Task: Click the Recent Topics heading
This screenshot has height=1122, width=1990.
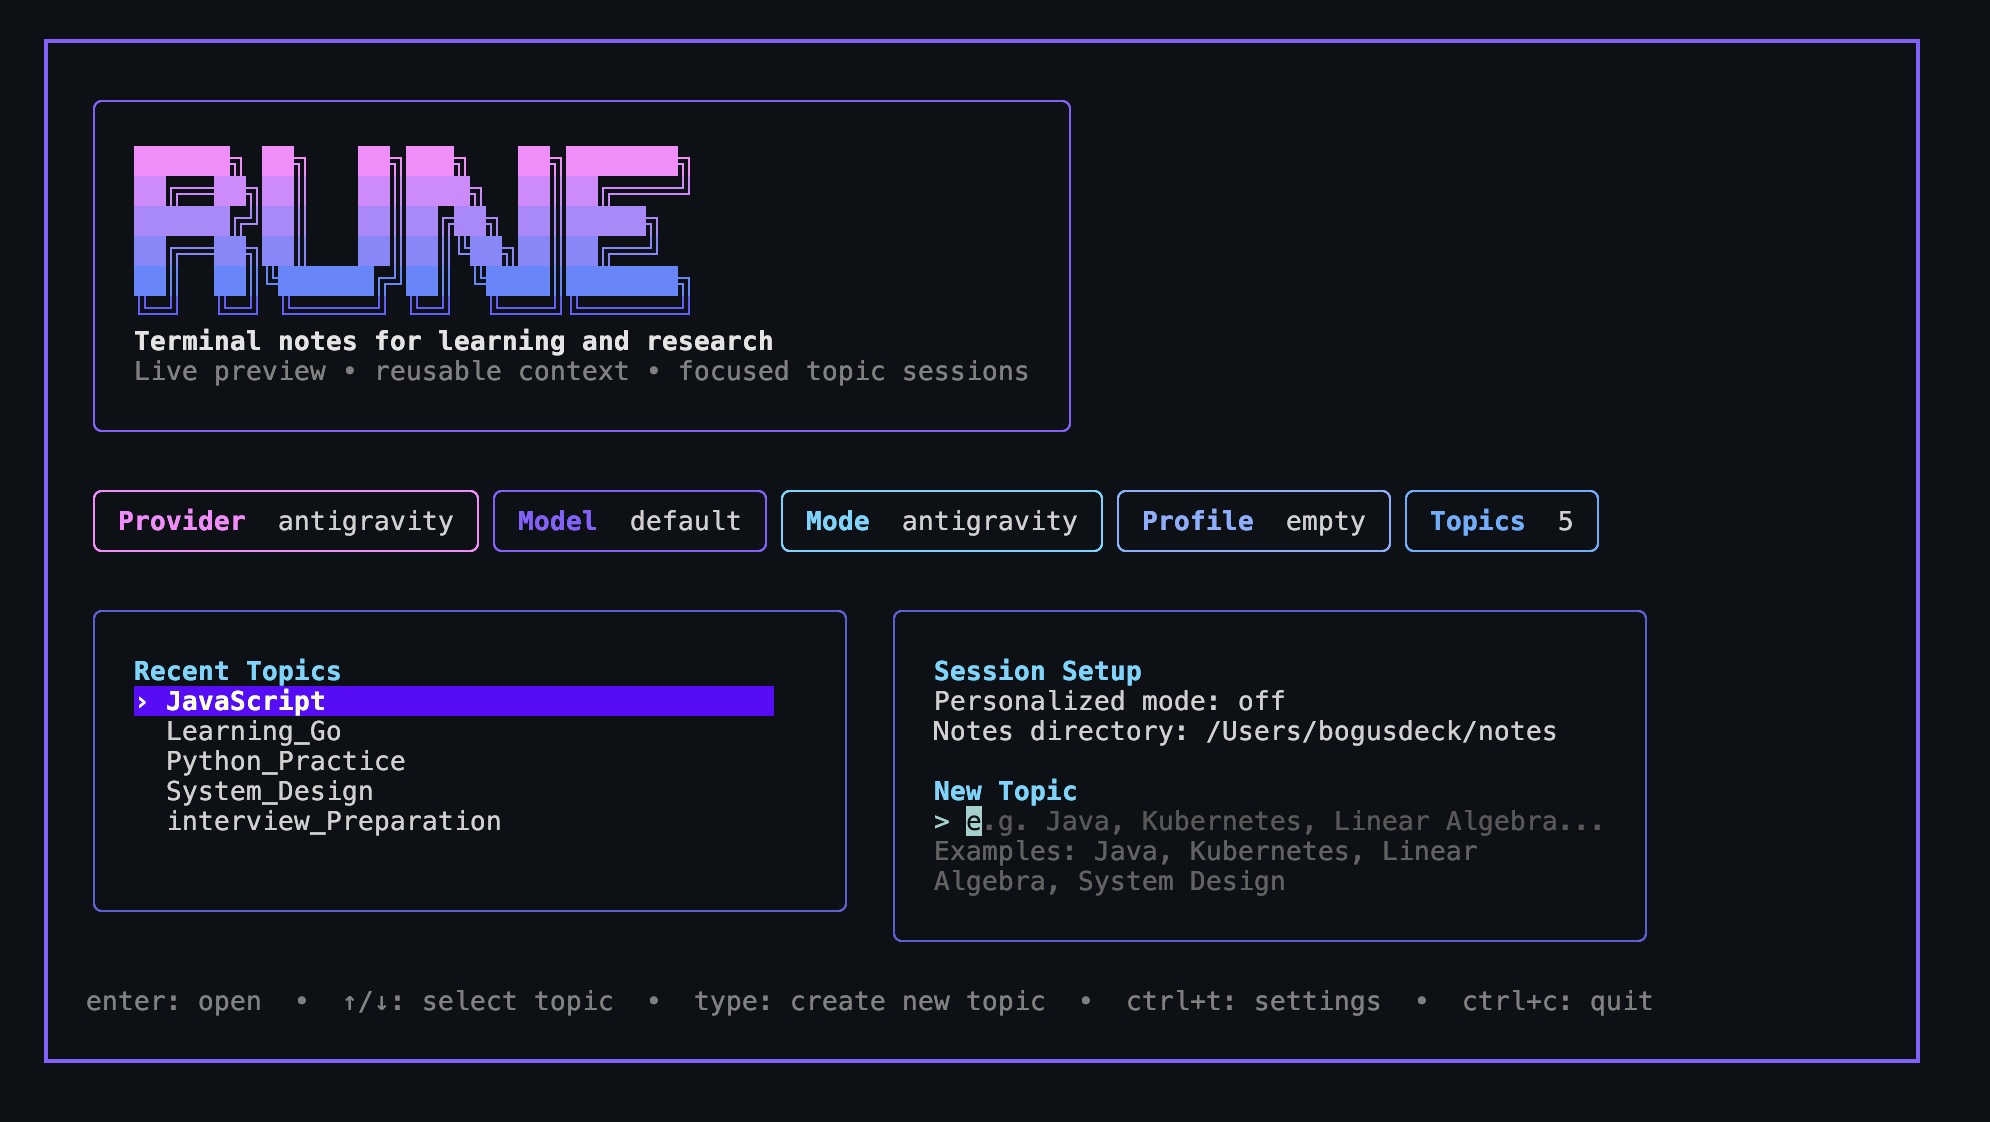Action: 237,671
